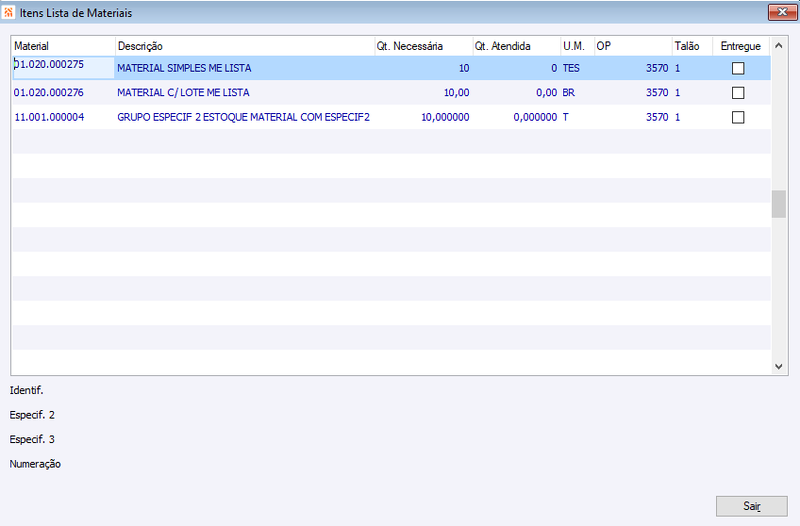Click the Identif. label
Viewport: 800px width, 526px height.
(x=27, y=390)
